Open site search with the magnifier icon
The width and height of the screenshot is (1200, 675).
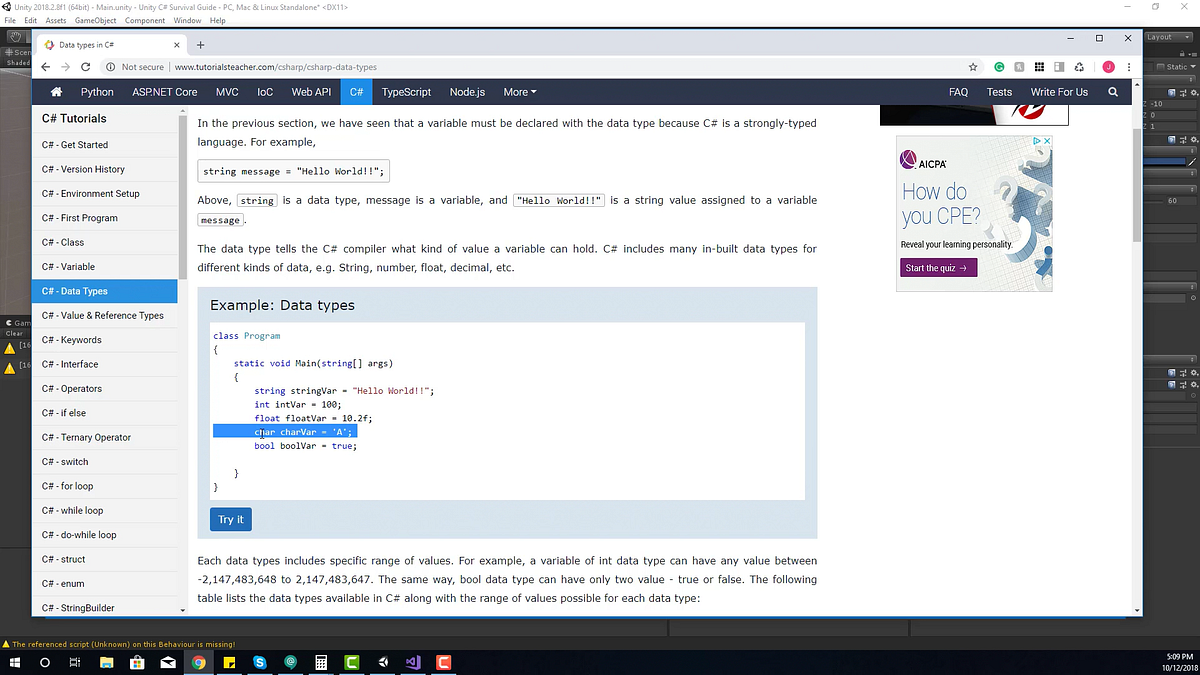[x=1113, y=91]
